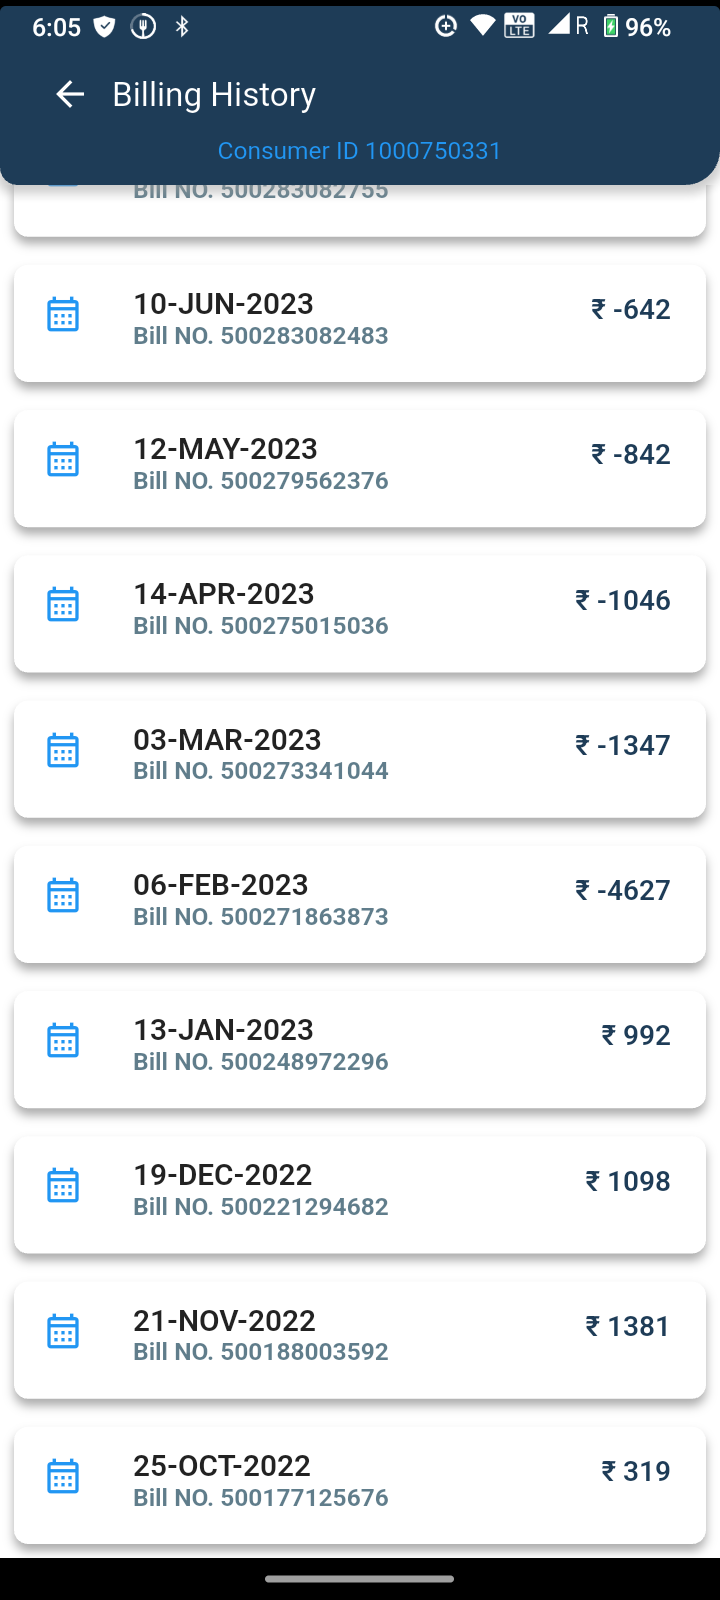Select the 14-APR-2023 bill date
This screenshot has height=1600, width=720.
224,594
